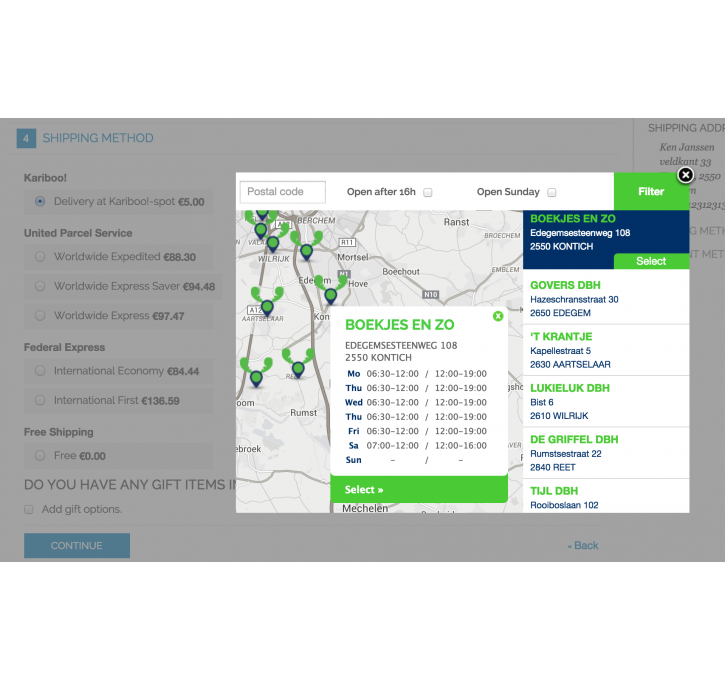Click the step 4 number badge
Image resolution: width=725 pixels, height=680 pixels.
pos(26,138)
